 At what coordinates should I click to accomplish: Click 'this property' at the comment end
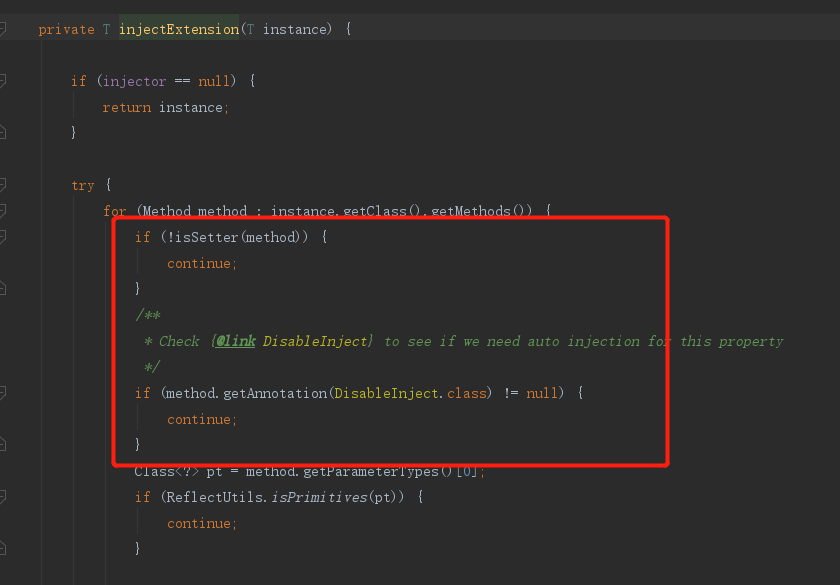pos(732,341)
